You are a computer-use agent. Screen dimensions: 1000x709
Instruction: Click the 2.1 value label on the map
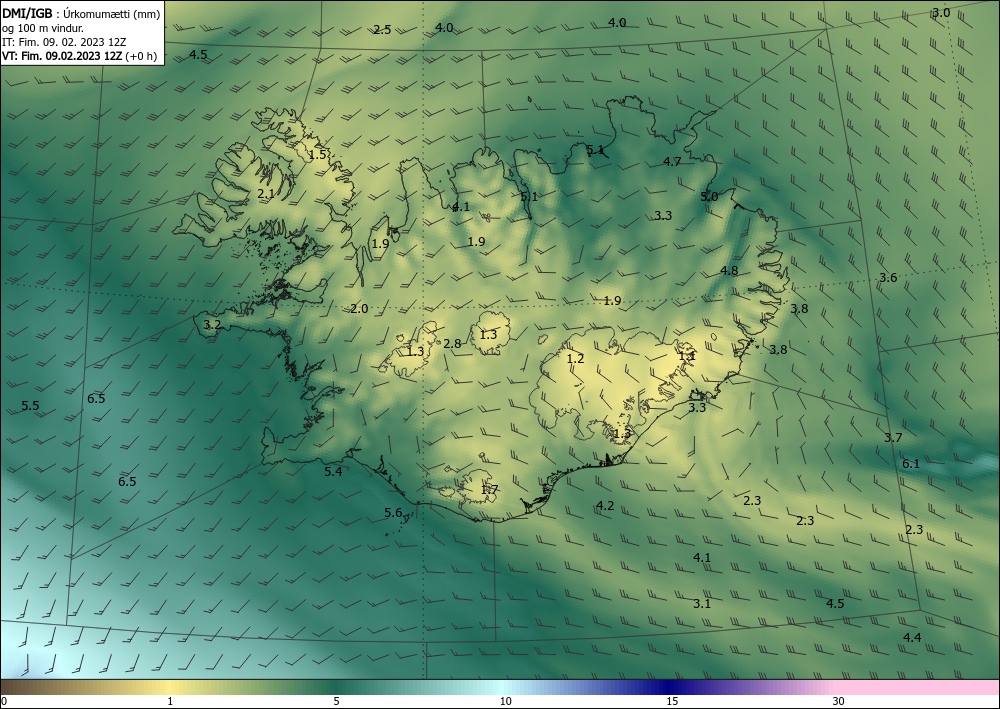pyautogui.click(x=265, y=193)
